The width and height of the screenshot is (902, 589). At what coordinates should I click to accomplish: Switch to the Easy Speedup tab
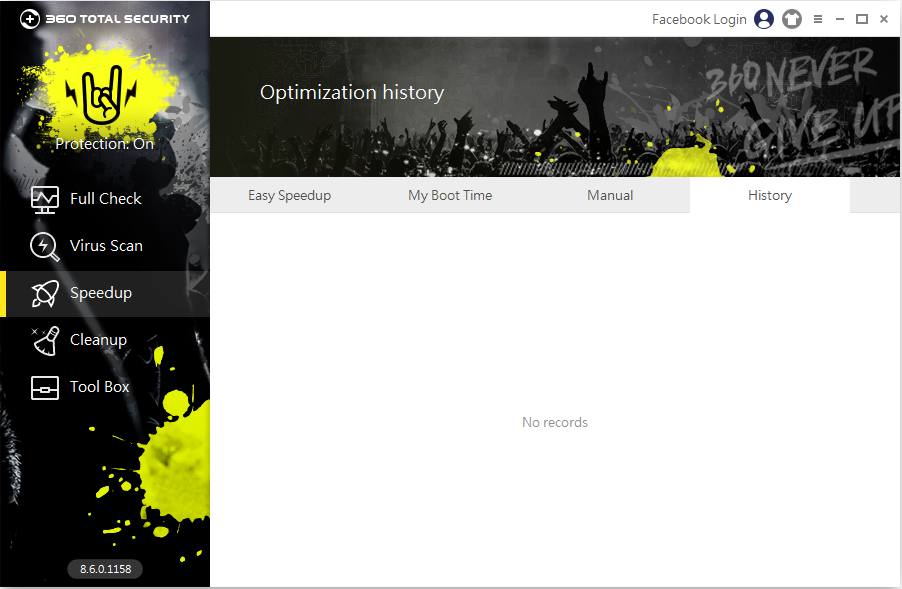[x=289, y=196]
